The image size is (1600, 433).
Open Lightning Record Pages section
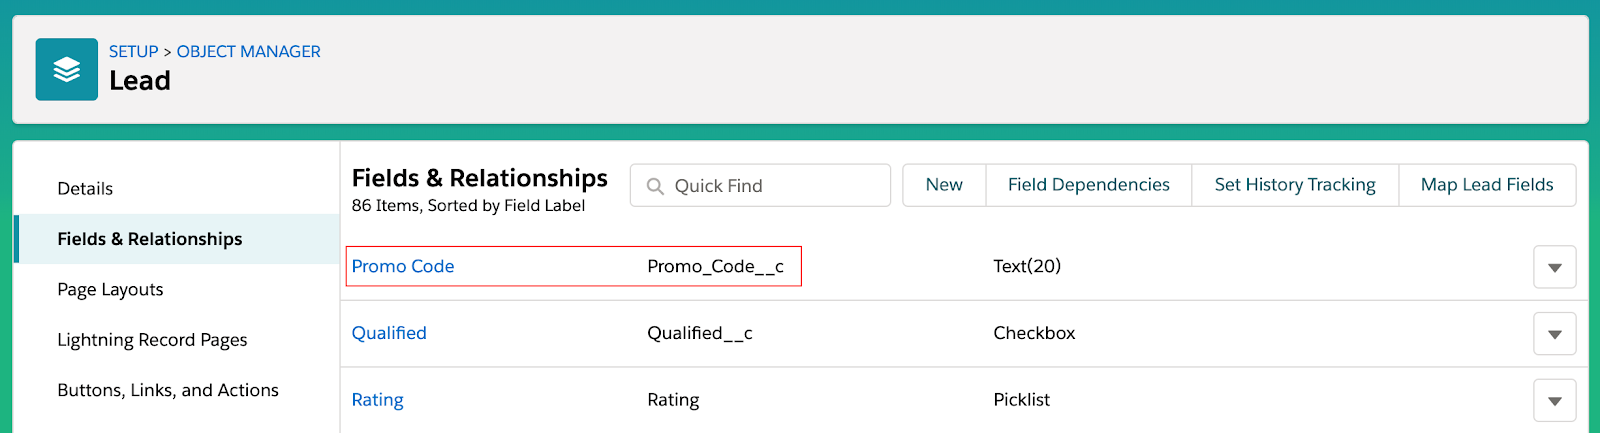(x=152, y=340)
